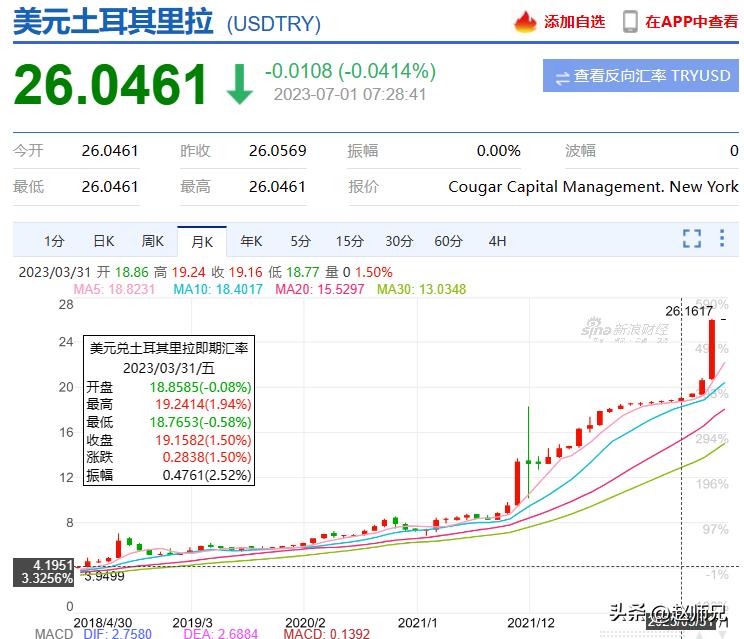The width and height of the screenshot is (744, 639).
Task: Open the three-dot chart options menu
Action: tap(724, 239)
